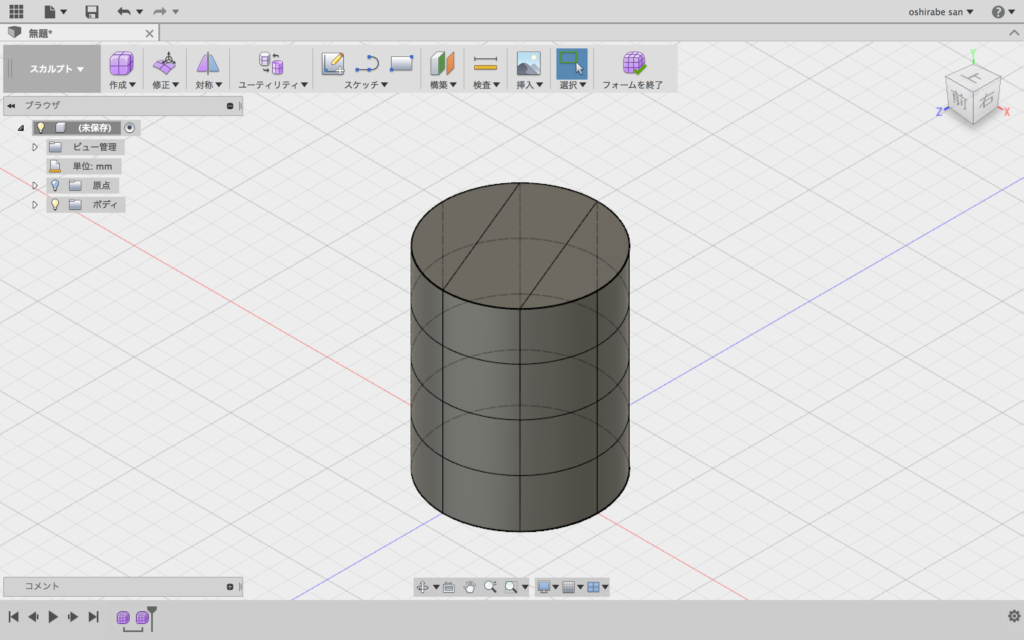Screen dimensions: 1024x640
Task: Click the Grid and Snaps icon
Action: (x=568, y=587)
